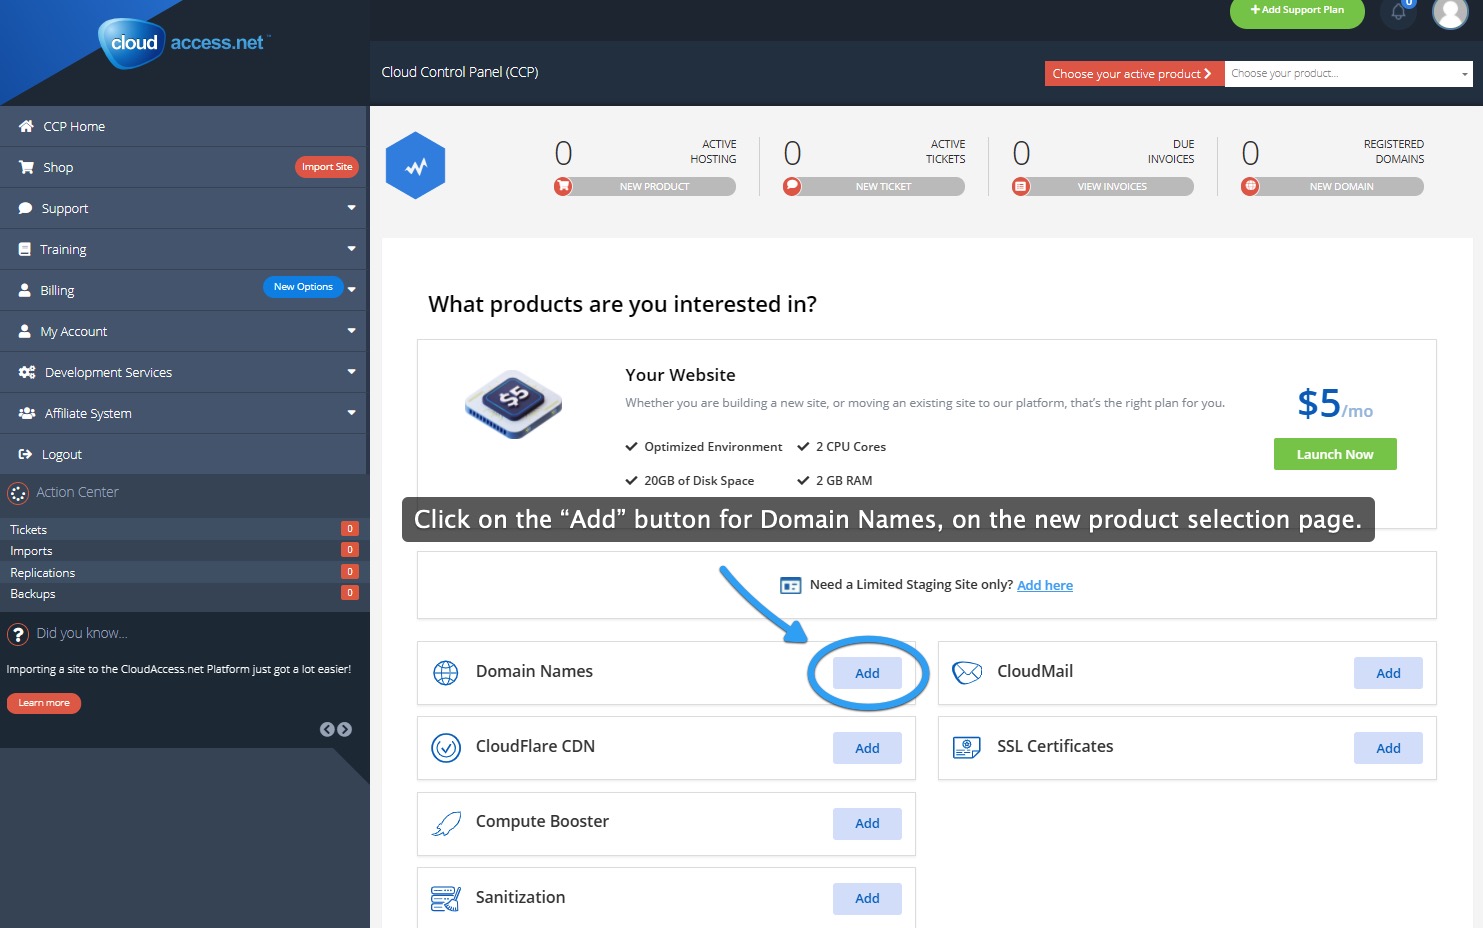Click the Compute Booster rocket icon
Viewport: 1483px width, 928px height.
(x=446, y=823)
